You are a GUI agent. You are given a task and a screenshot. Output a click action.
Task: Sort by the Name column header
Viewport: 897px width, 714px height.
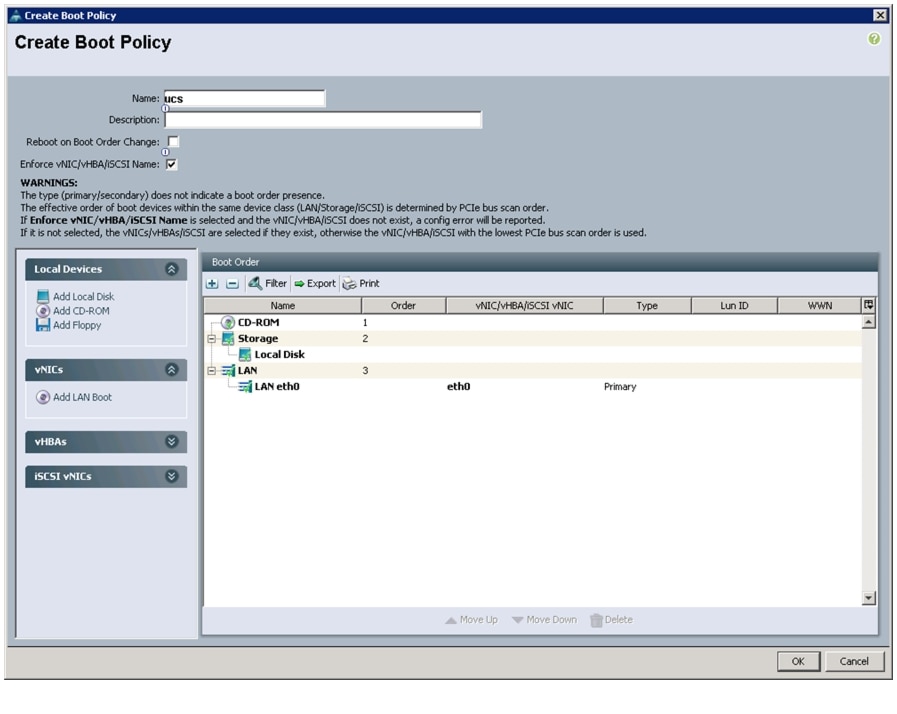coord(283,306)
